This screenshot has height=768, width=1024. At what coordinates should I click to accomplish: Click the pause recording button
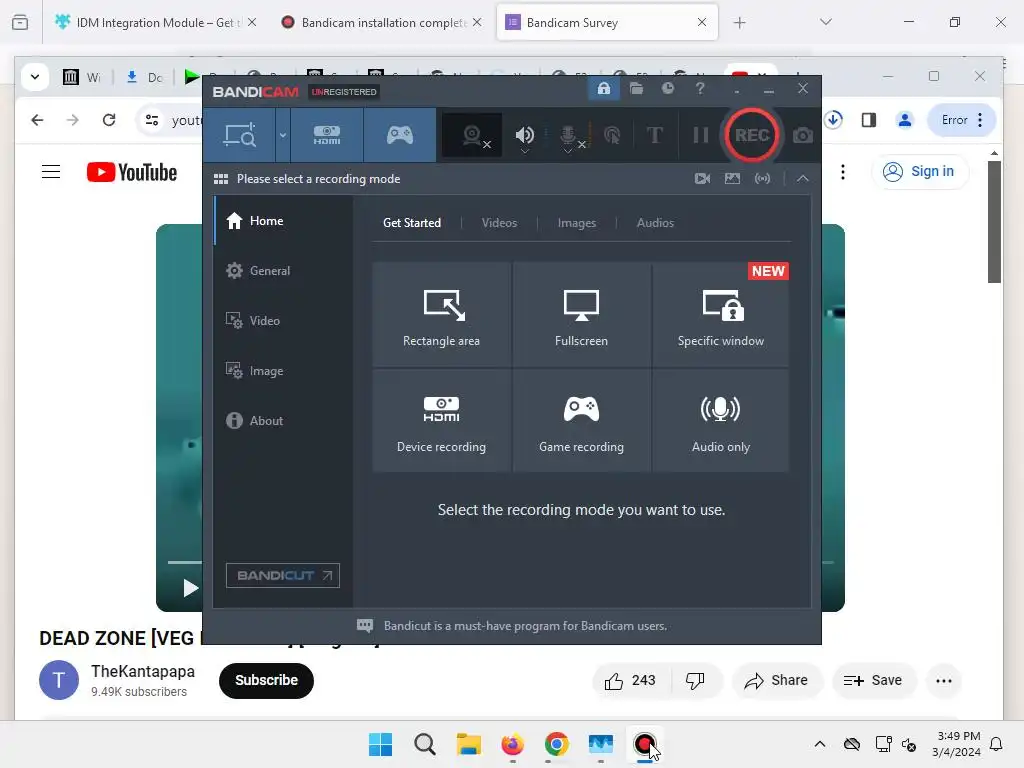[700, 135]
